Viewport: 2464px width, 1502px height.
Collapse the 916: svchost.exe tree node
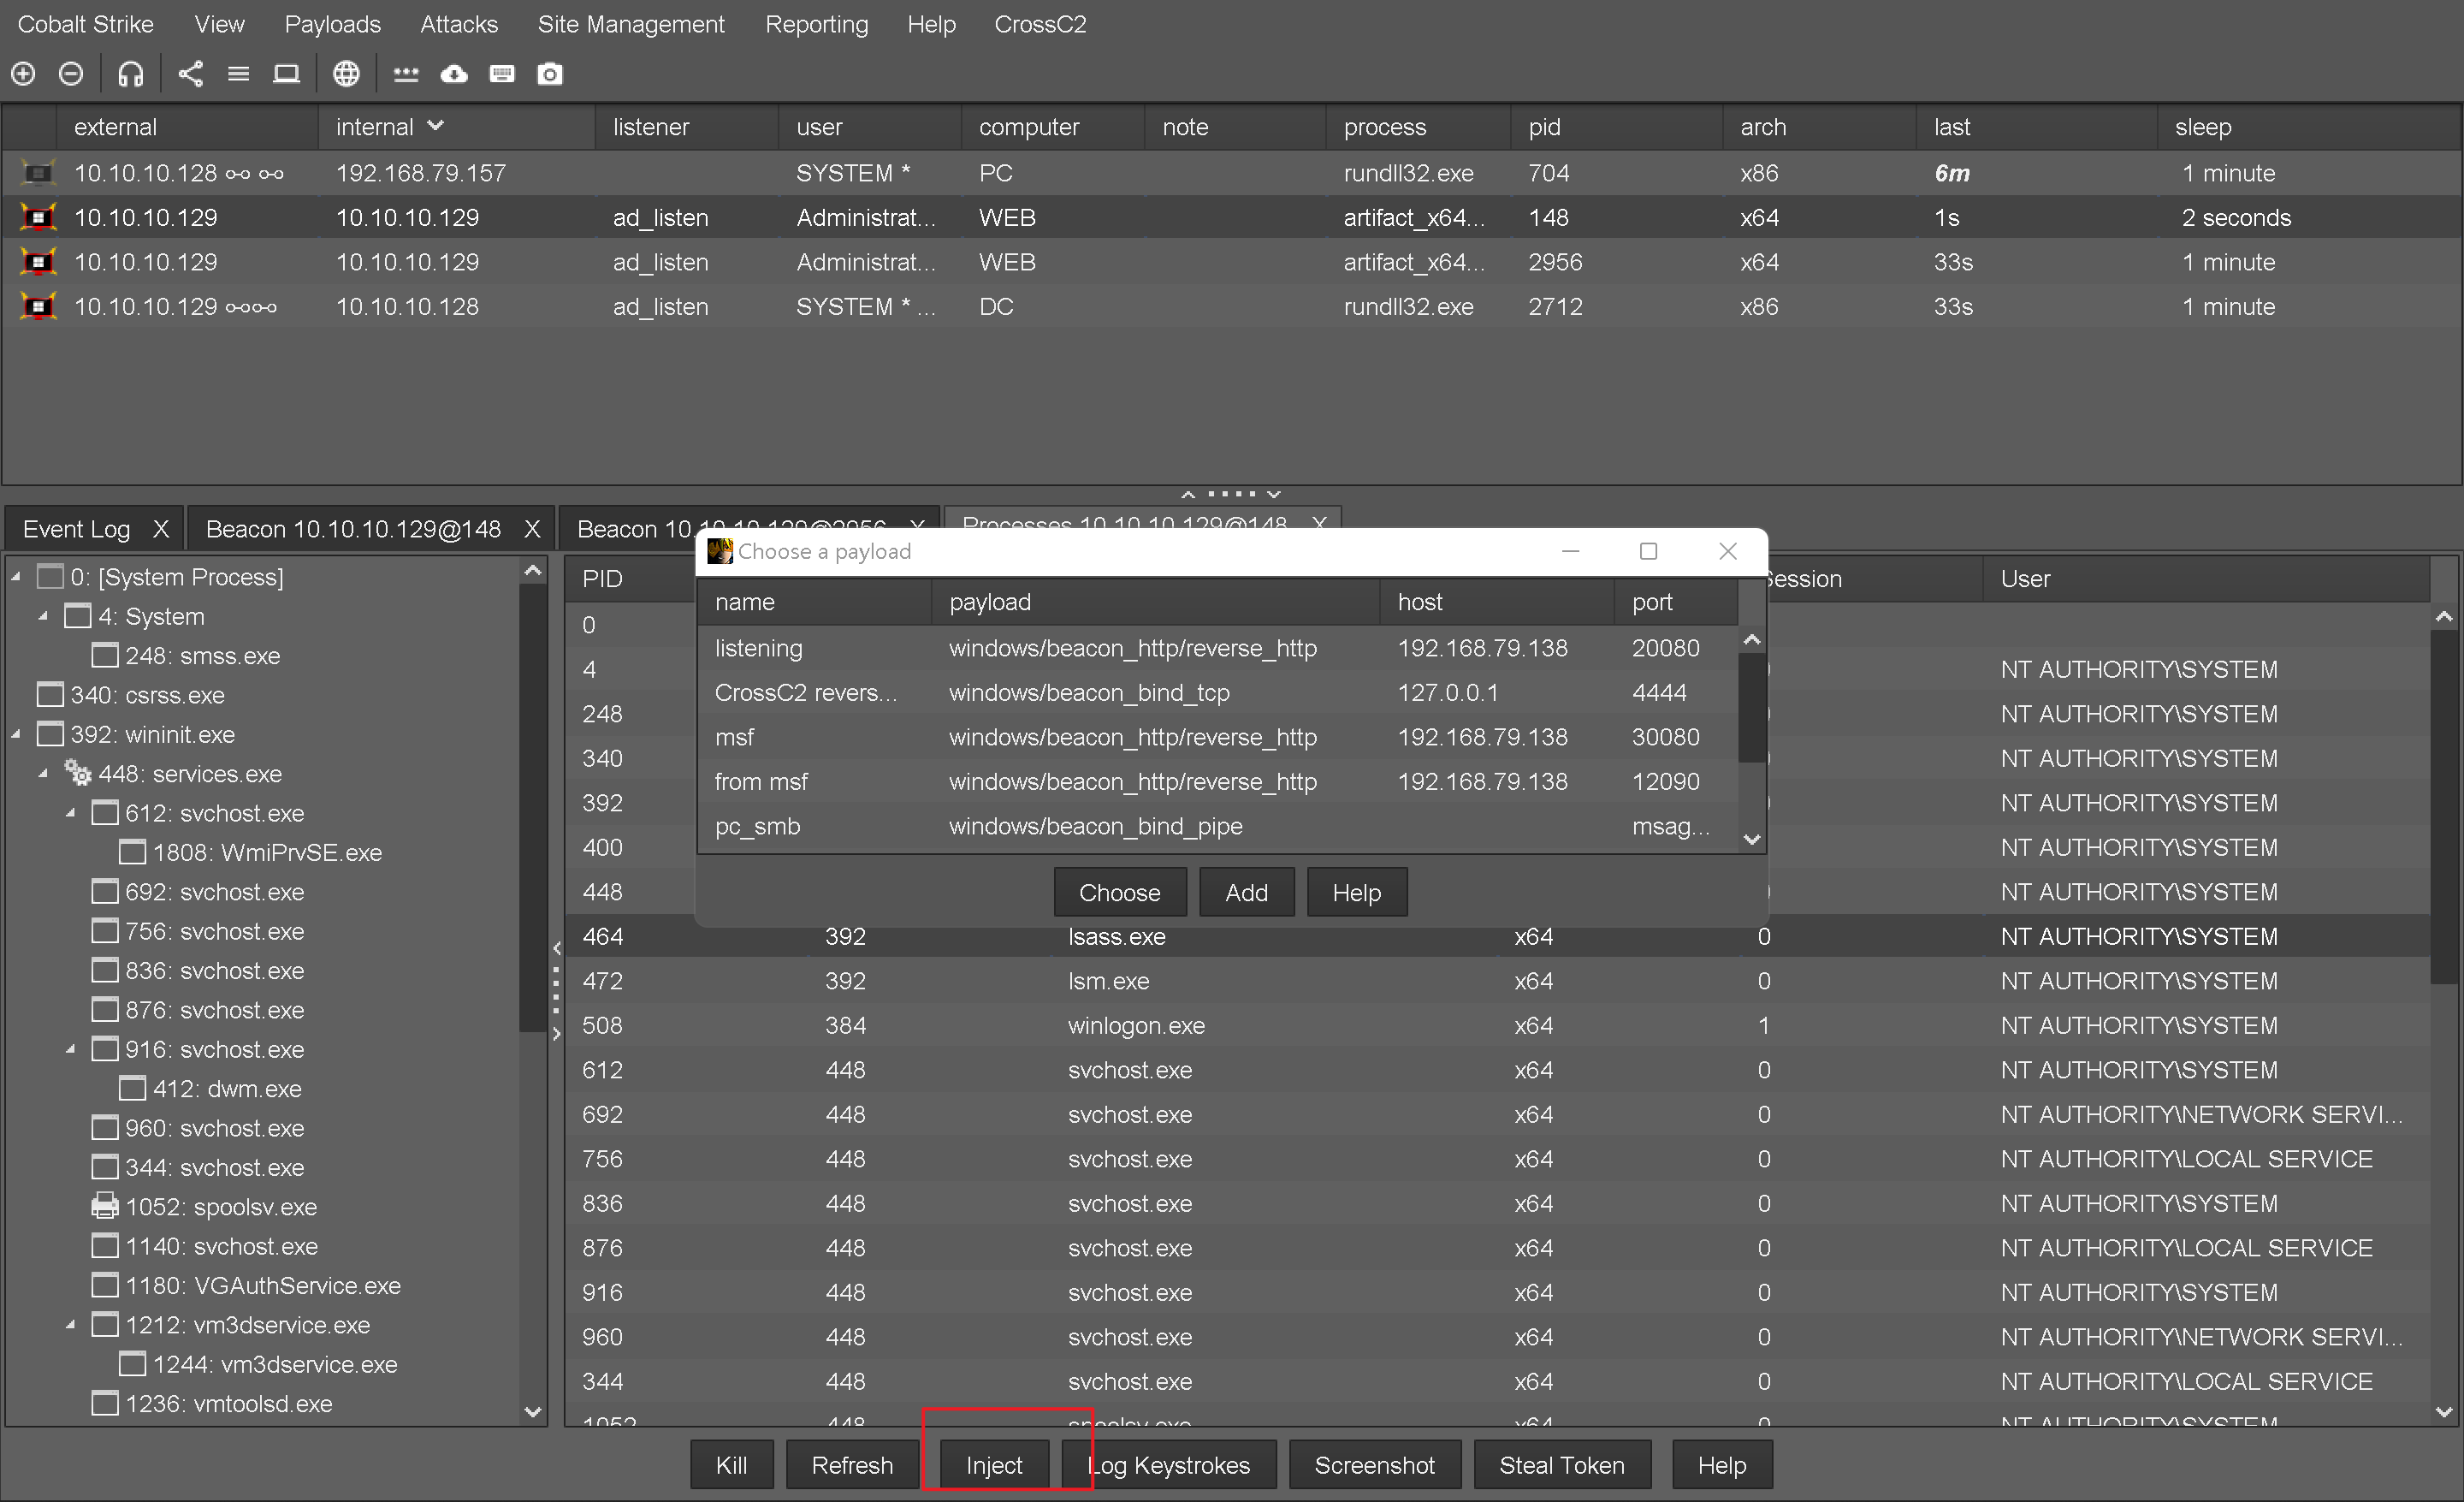coord(70,1049)
